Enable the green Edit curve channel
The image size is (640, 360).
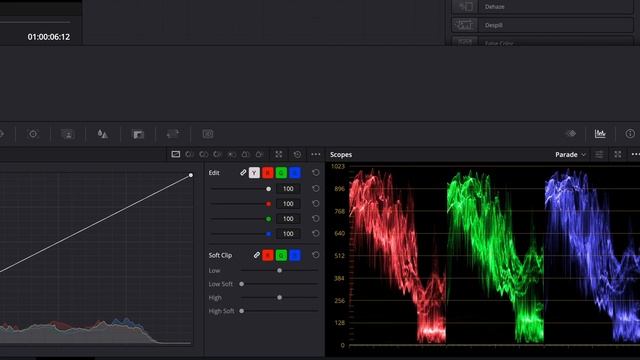(281, 173)
